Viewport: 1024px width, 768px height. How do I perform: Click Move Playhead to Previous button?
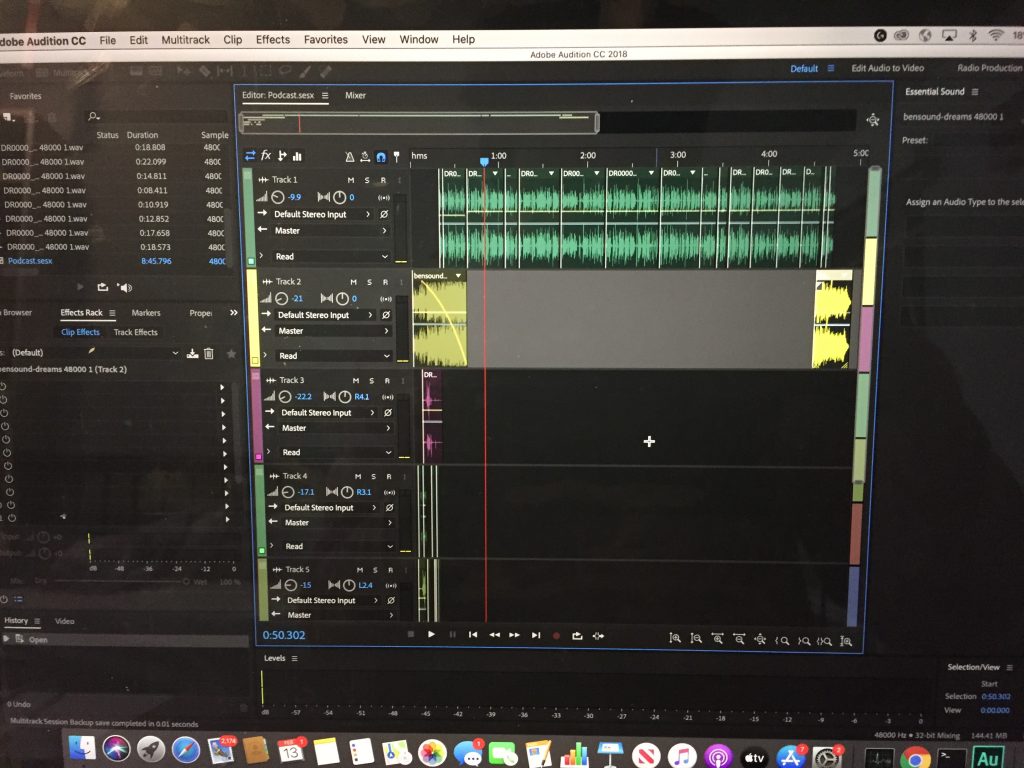point(473,635)
